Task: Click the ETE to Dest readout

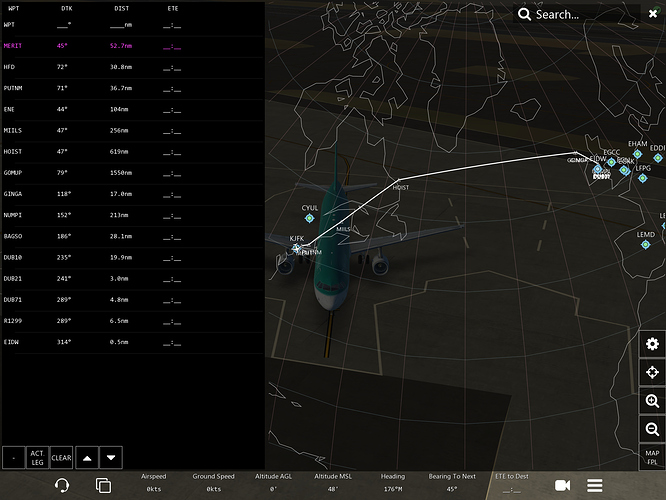Action: click(x=512, y=483)
